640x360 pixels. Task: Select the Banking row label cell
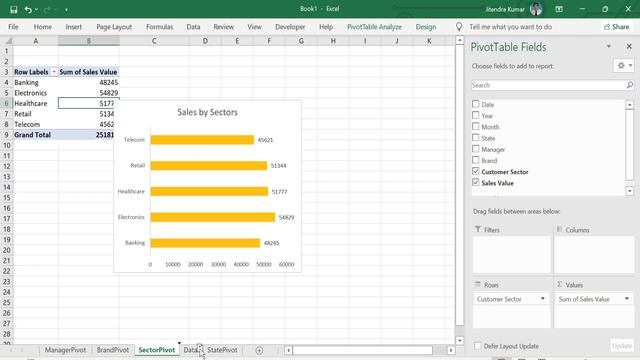[36, 82]
